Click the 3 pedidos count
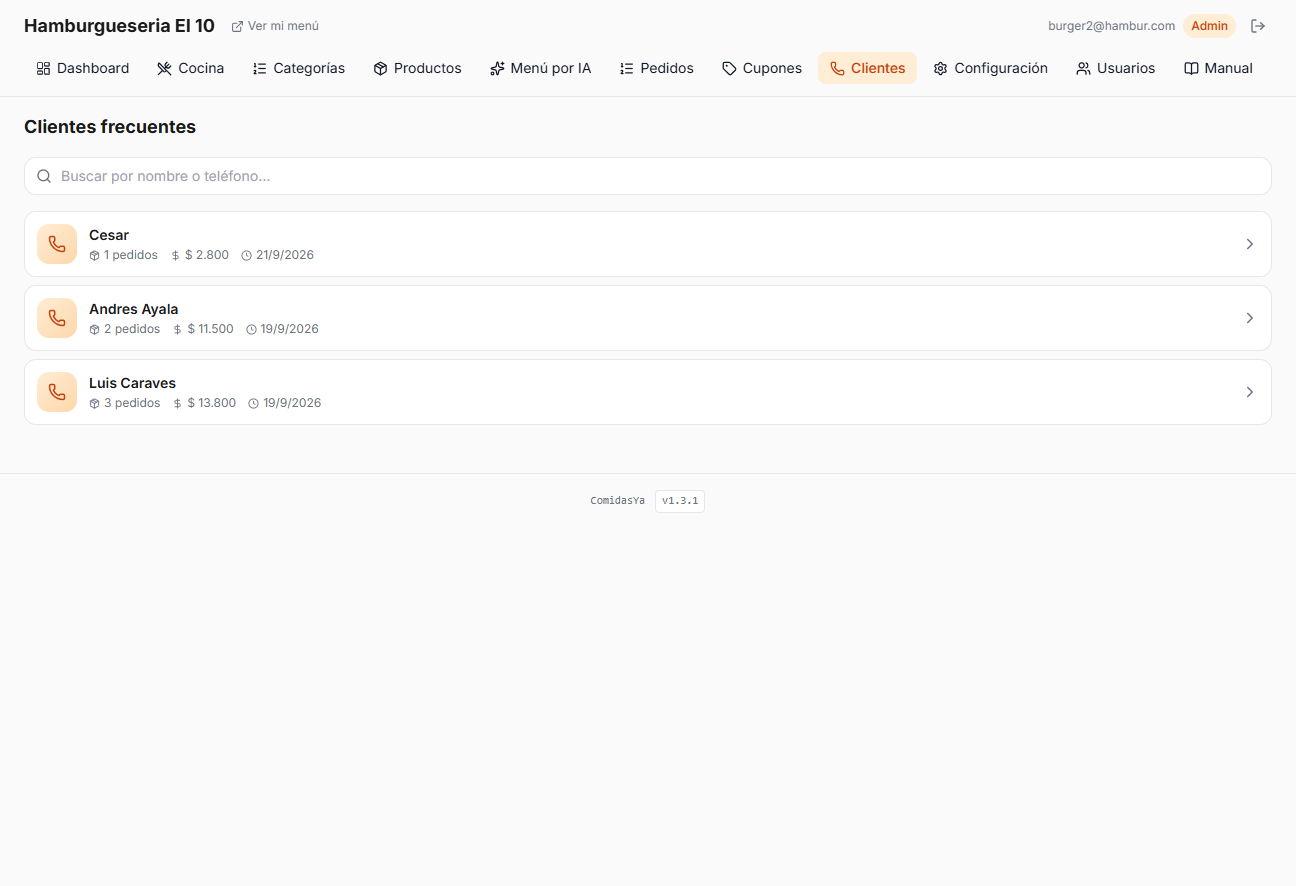Viewport: 1296px width, 886px height. pos(125,403)
